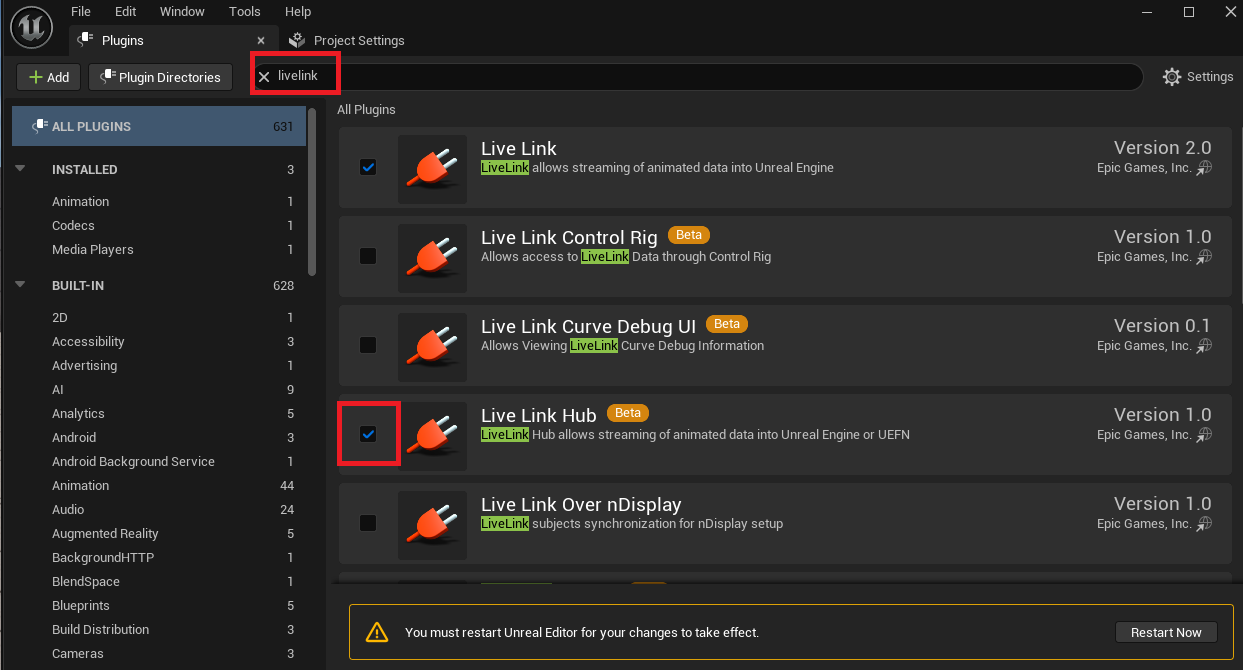Click the Beta badge on Curve Debug UI
The width and height of the screenshot is (1243, 670).
pos(727,324)
